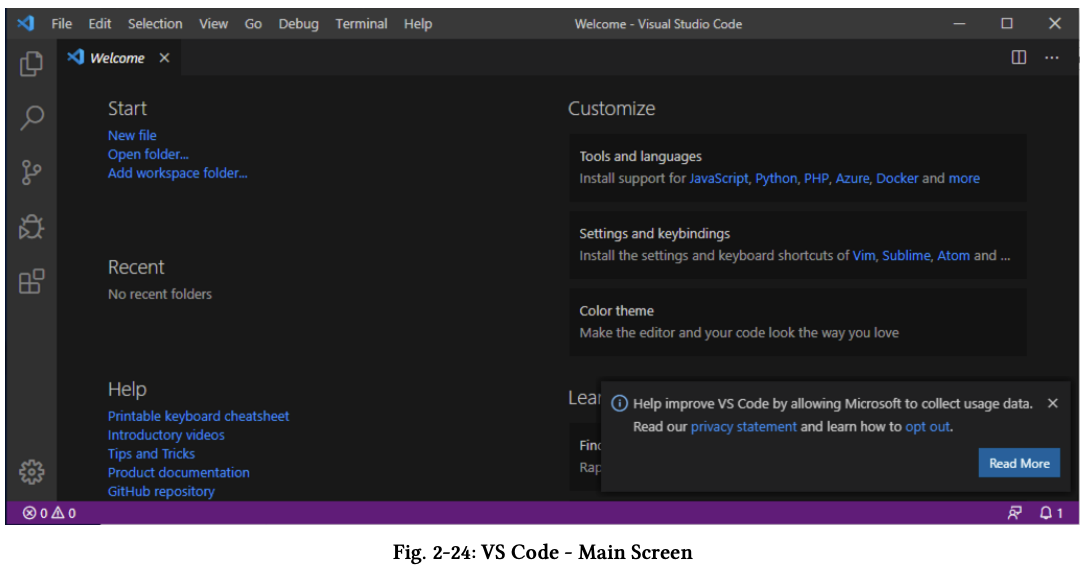Open the Help menu
The height and width of the screenshot is (570, 1082).
(418, 23)
